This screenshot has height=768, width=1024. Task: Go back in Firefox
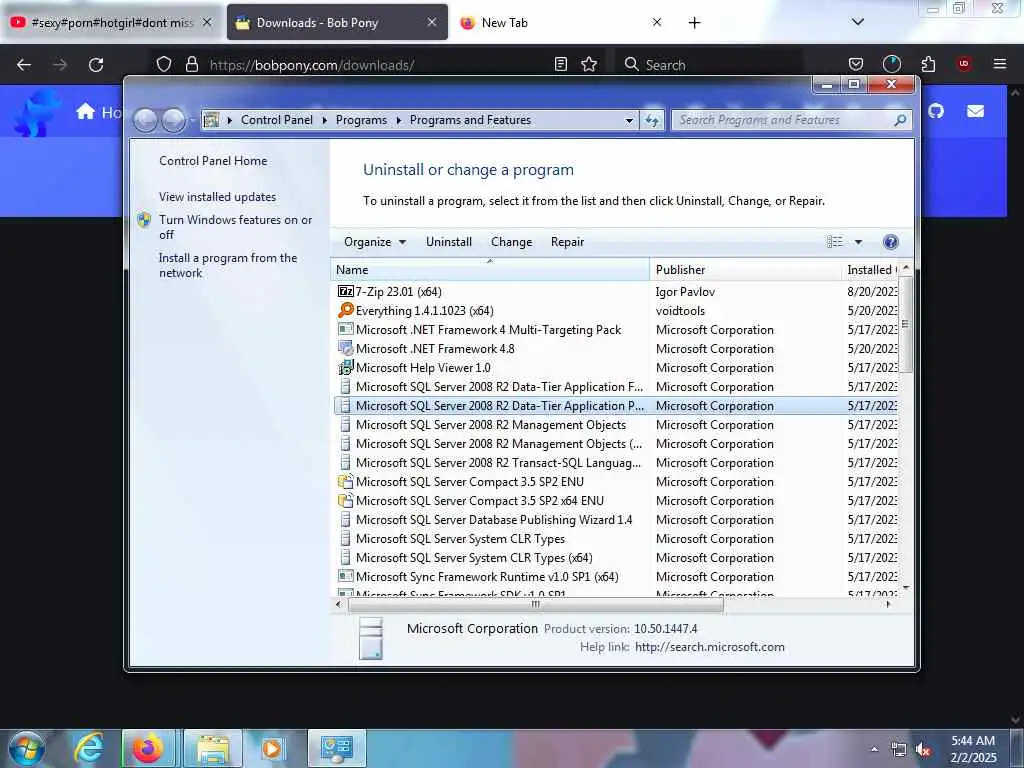(24, 65)
